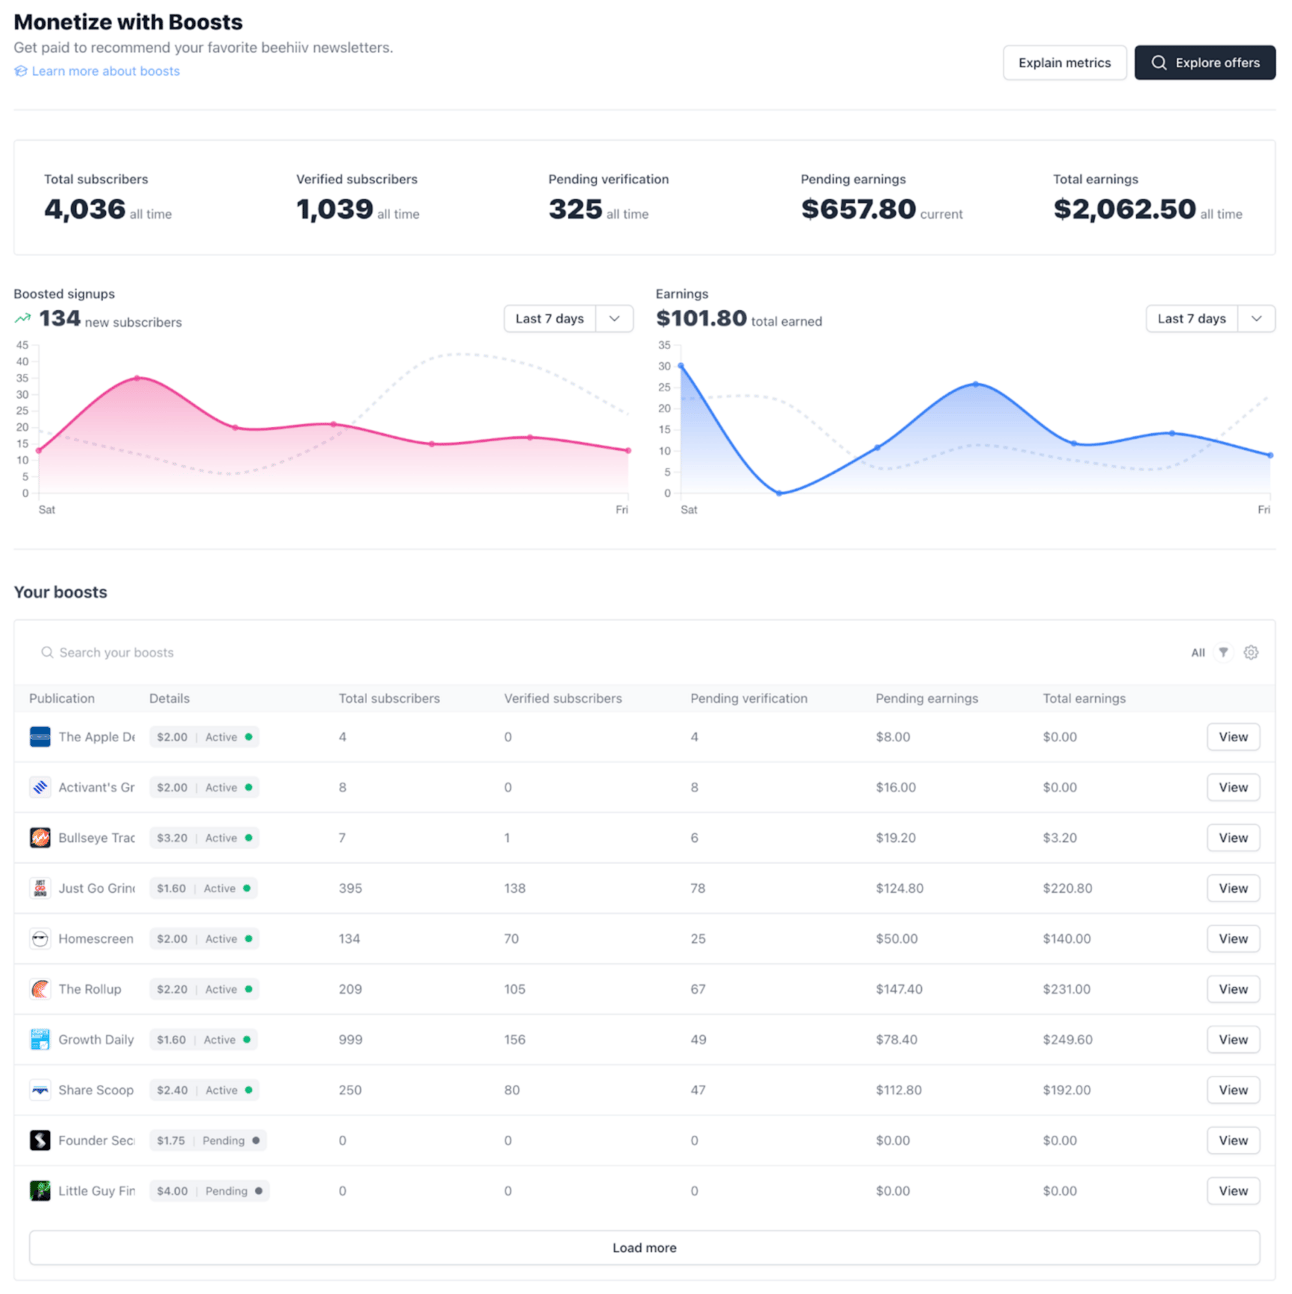View The Rollup boost details
Image resolution: width=1292 pixels, height=1294 pixels.
(1233, 989)
